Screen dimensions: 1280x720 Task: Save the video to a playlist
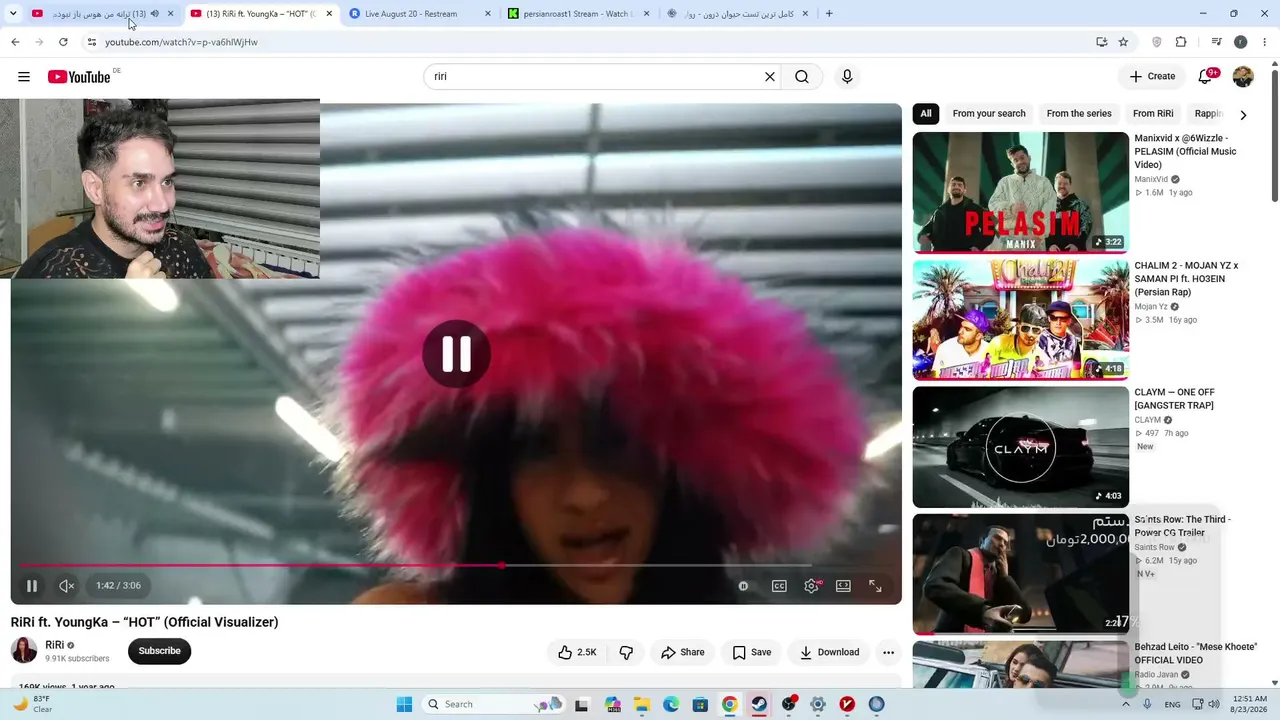(752, 652)
